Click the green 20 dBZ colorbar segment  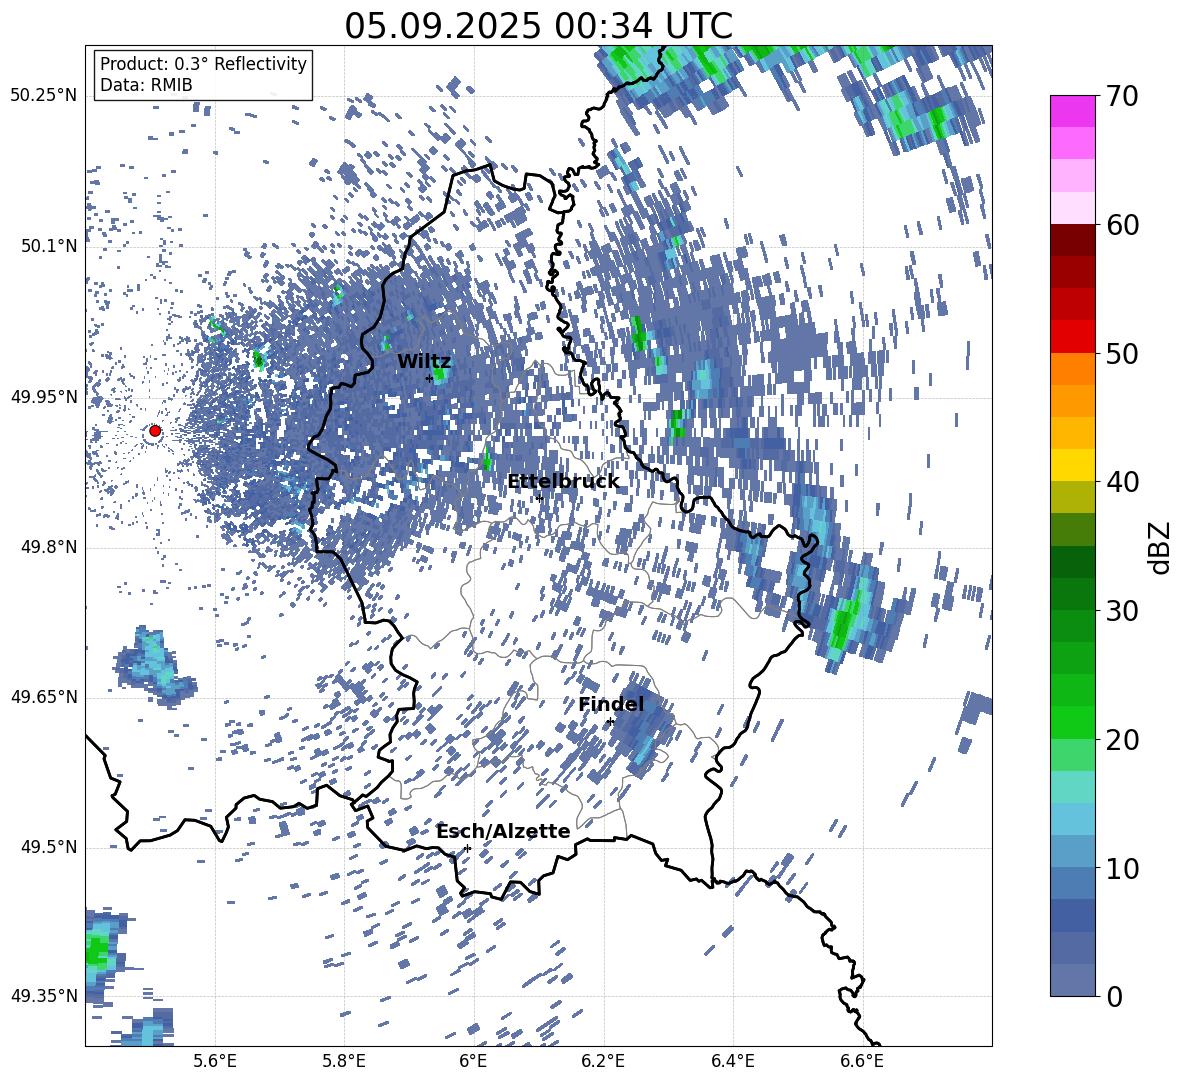(1072, 722)
